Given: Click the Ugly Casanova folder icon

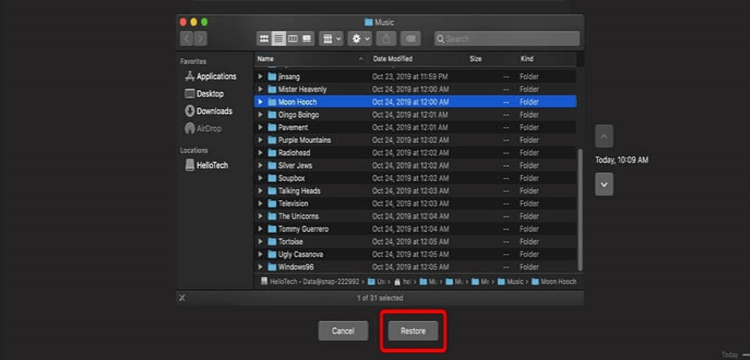Looking at the screenshot, I should click(272, 254).
